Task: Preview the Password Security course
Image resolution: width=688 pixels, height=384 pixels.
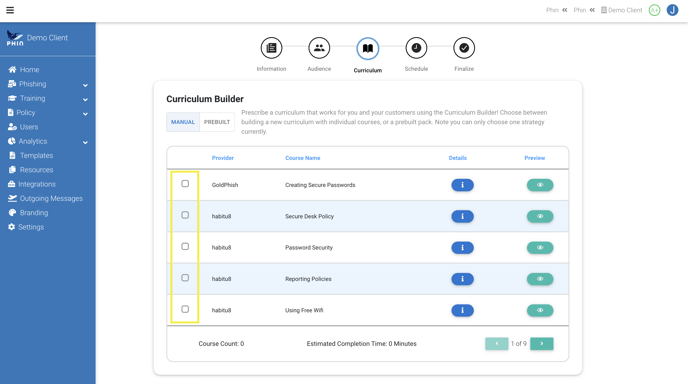Action: click(x=540, y=248)
